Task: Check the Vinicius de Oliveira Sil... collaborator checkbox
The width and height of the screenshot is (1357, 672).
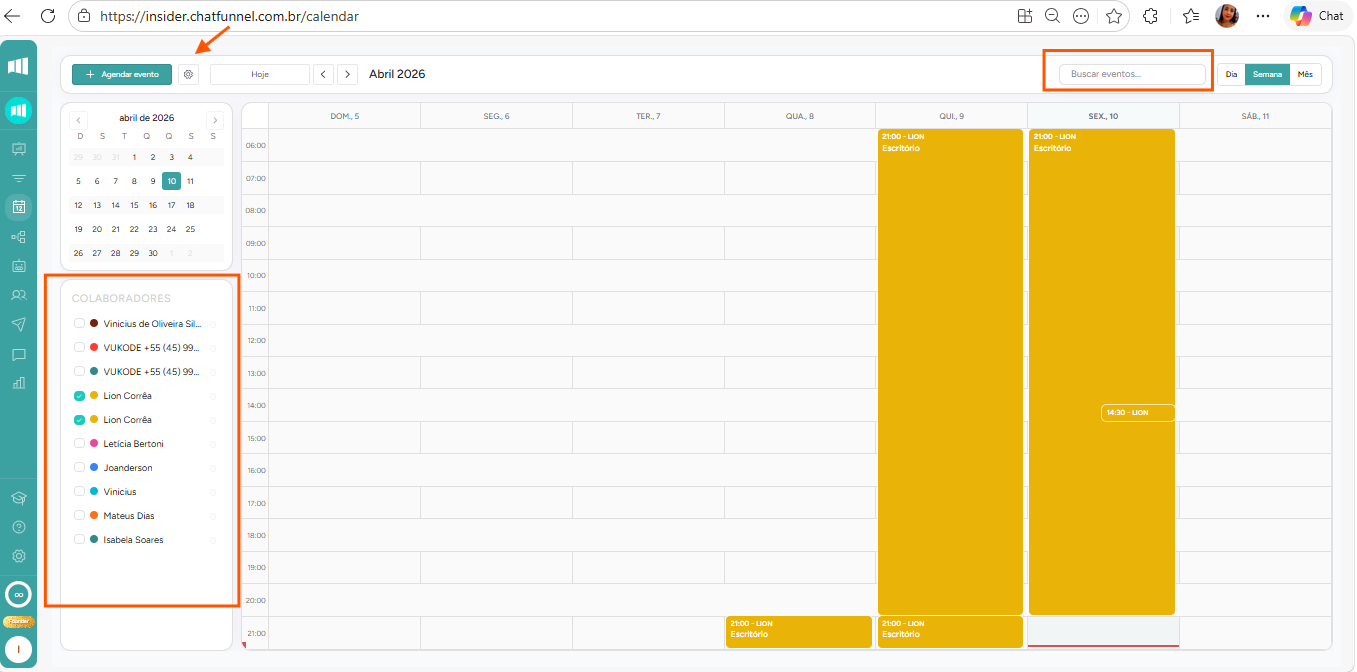Action: coord(79,324)
